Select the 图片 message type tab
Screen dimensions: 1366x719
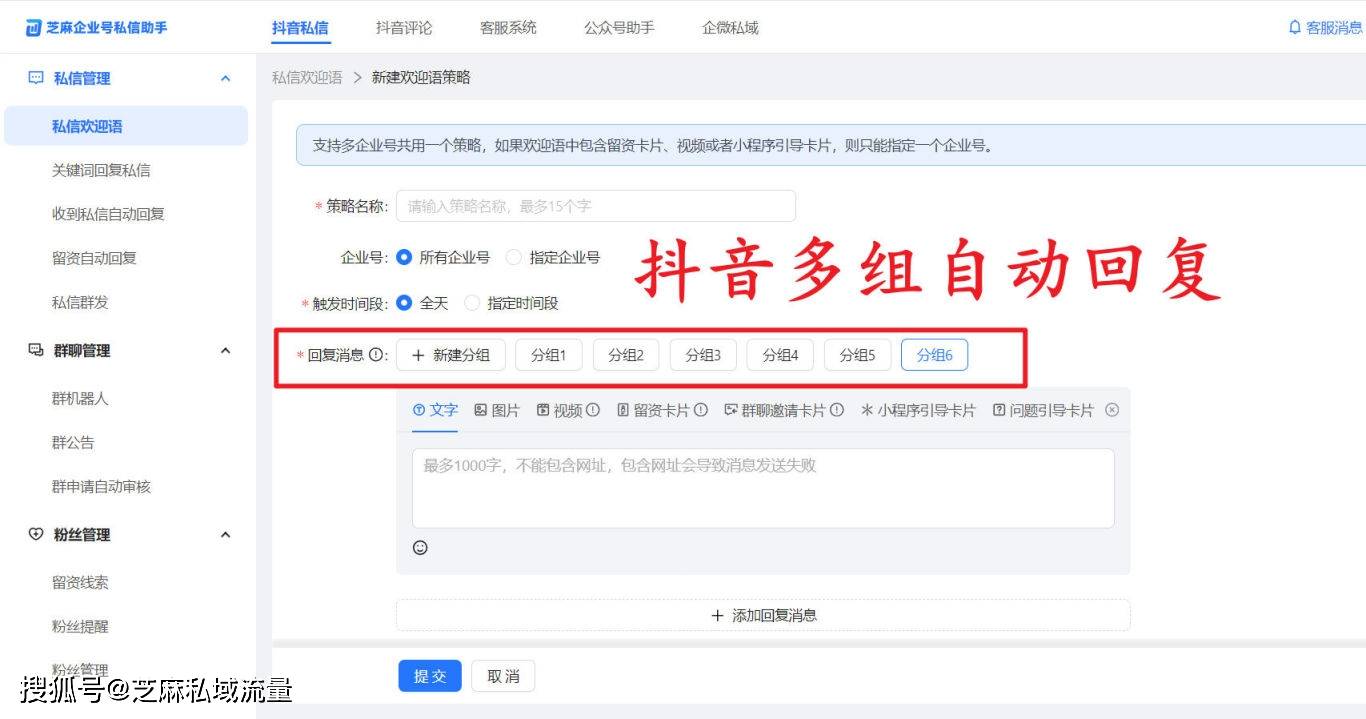[497, 410]
